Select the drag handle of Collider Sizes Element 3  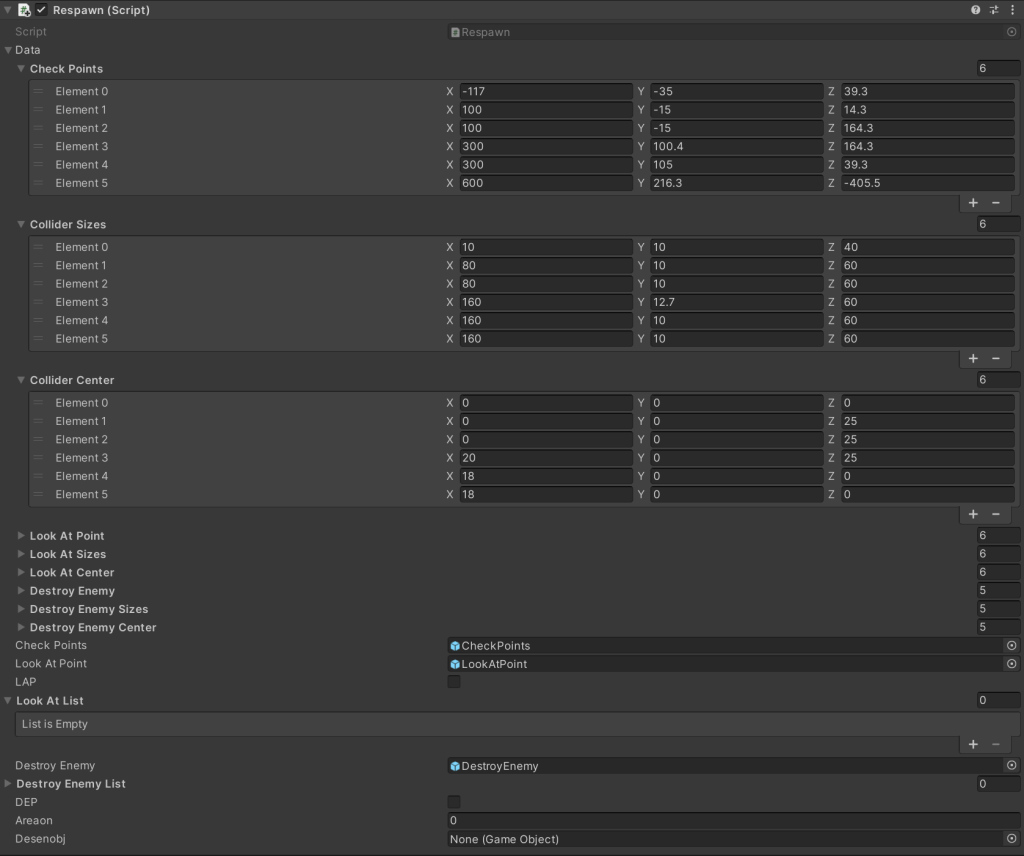point(39,302)
